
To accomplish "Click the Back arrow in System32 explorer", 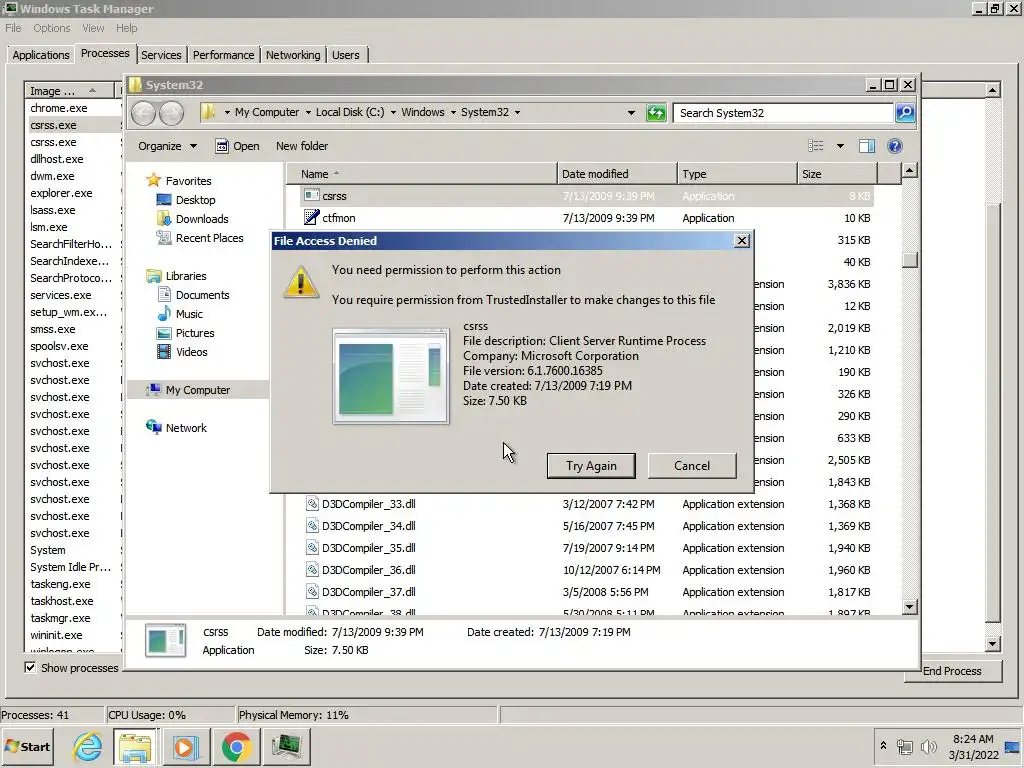I will click(143, 113).
